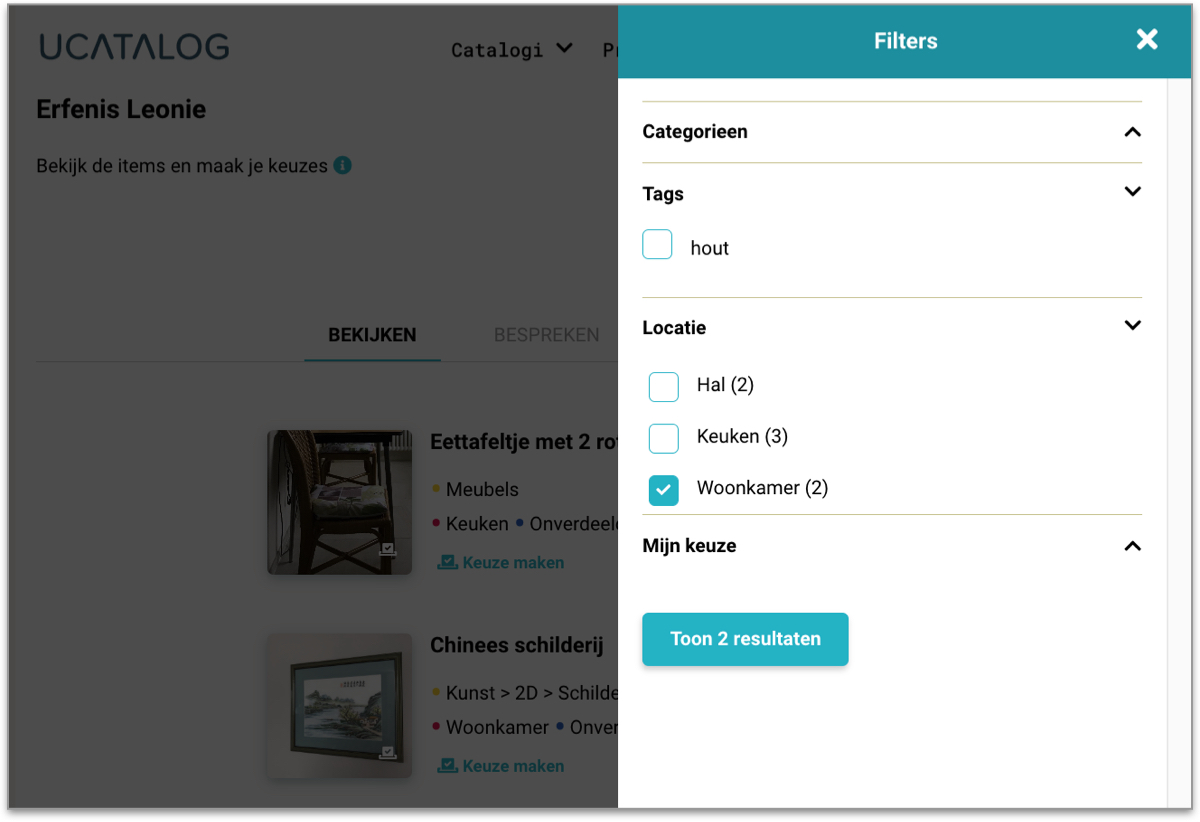The image size is (1200, 822).
Task: Click the info icon next to 'maak je keuzes'
Action: (x=343, y=165)
